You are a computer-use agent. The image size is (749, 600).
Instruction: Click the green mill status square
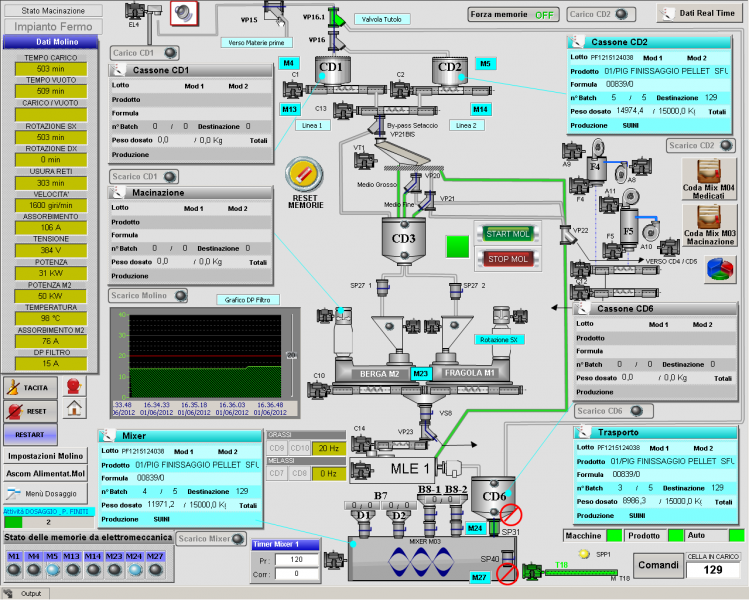(x=457, y=246)
